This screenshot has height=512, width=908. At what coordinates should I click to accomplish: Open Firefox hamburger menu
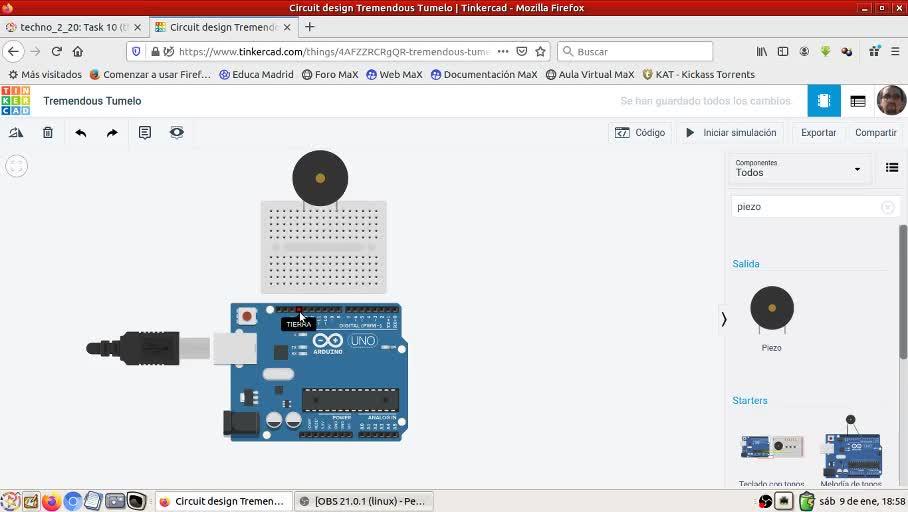click(x=895, y=52)
